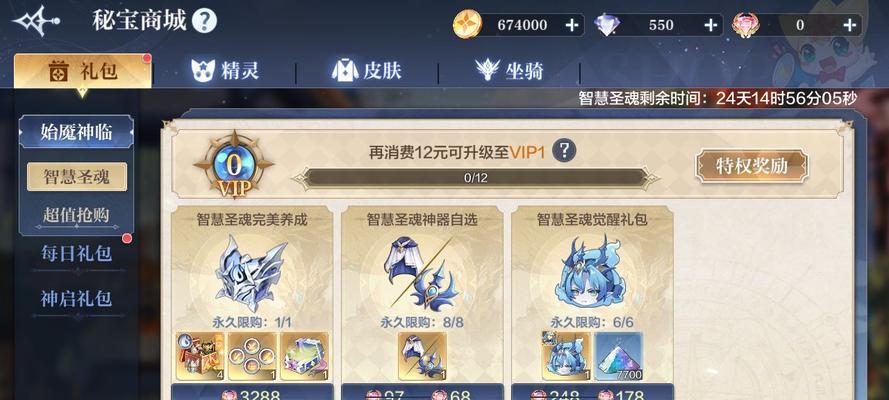Add diamonds with the plus next to 550
Screen dimensions: 889x400
click(710, 25)
